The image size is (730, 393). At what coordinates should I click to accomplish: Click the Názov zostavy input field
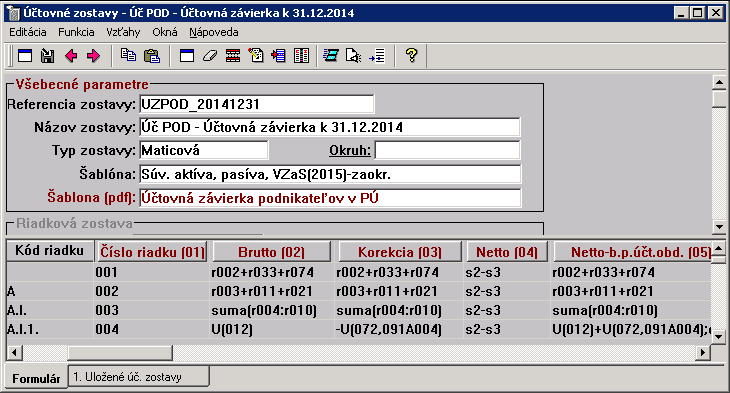330,127
